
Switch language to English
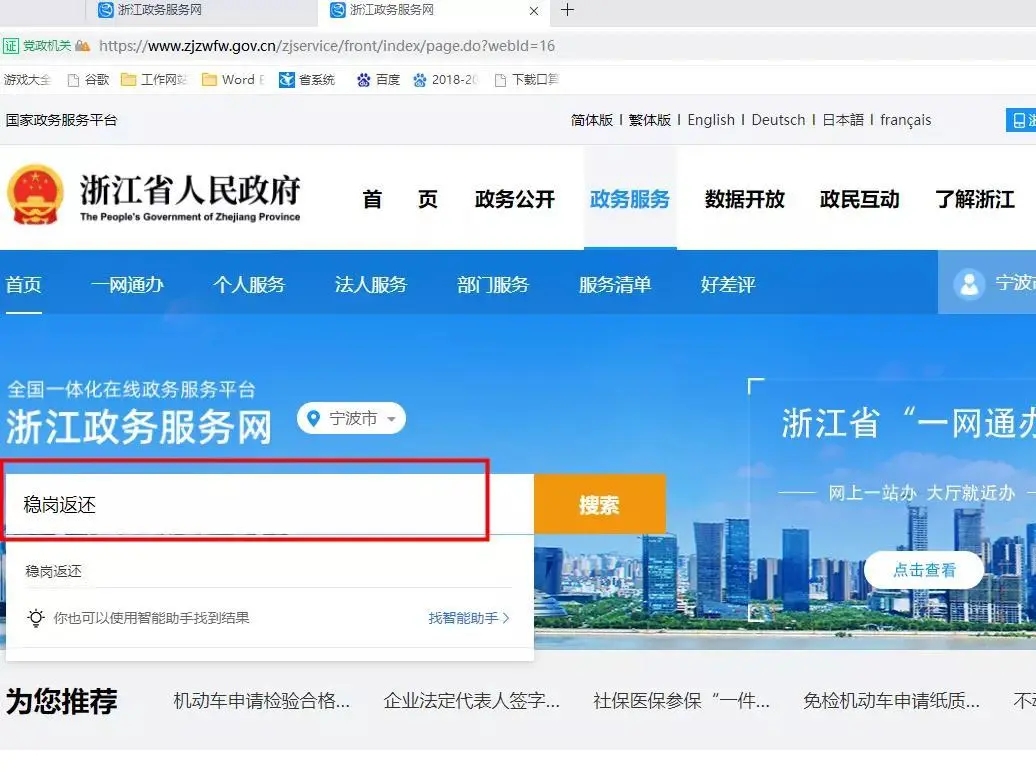711,120
